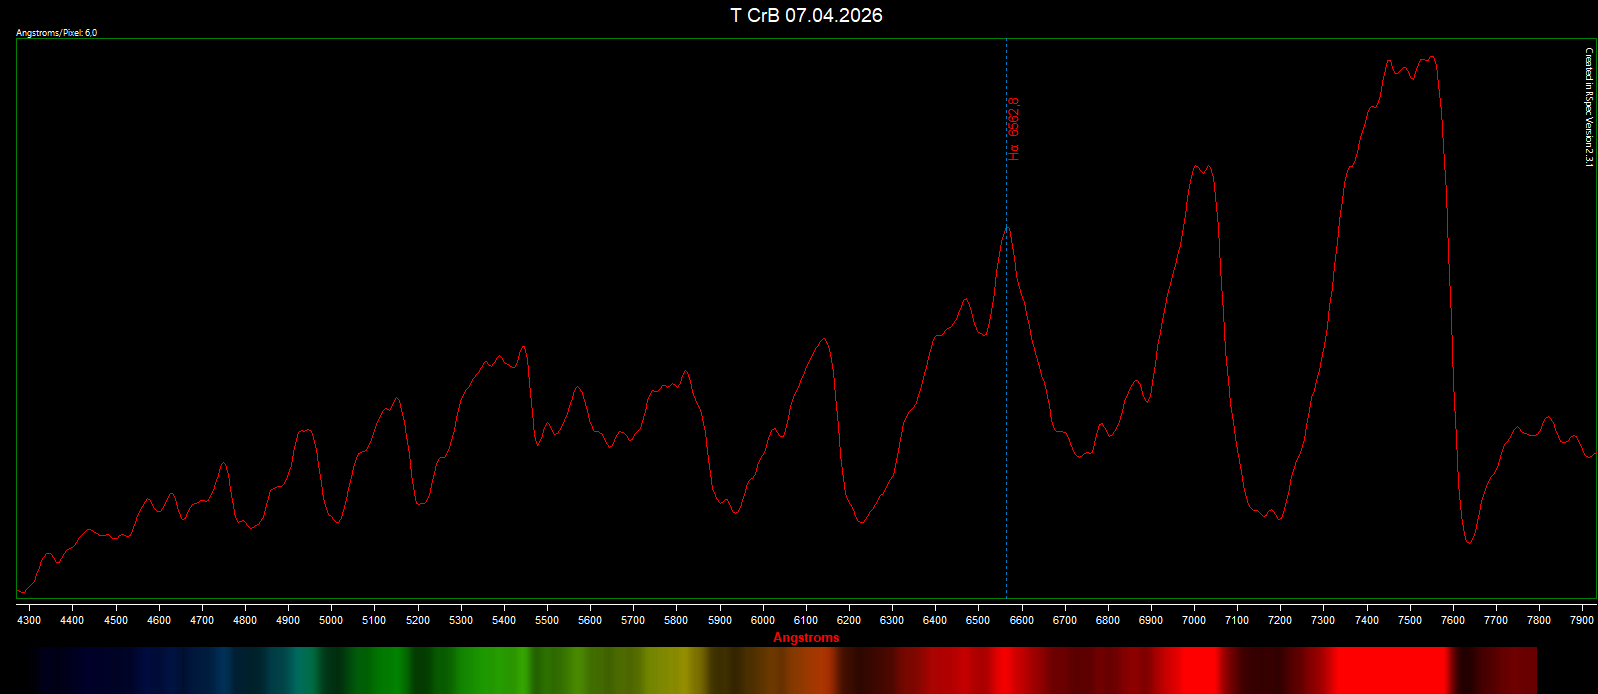This screenshot has height=694, width=1598.
Task: Click the 6600 wavelength tick label
Action: coord(1021,620)
